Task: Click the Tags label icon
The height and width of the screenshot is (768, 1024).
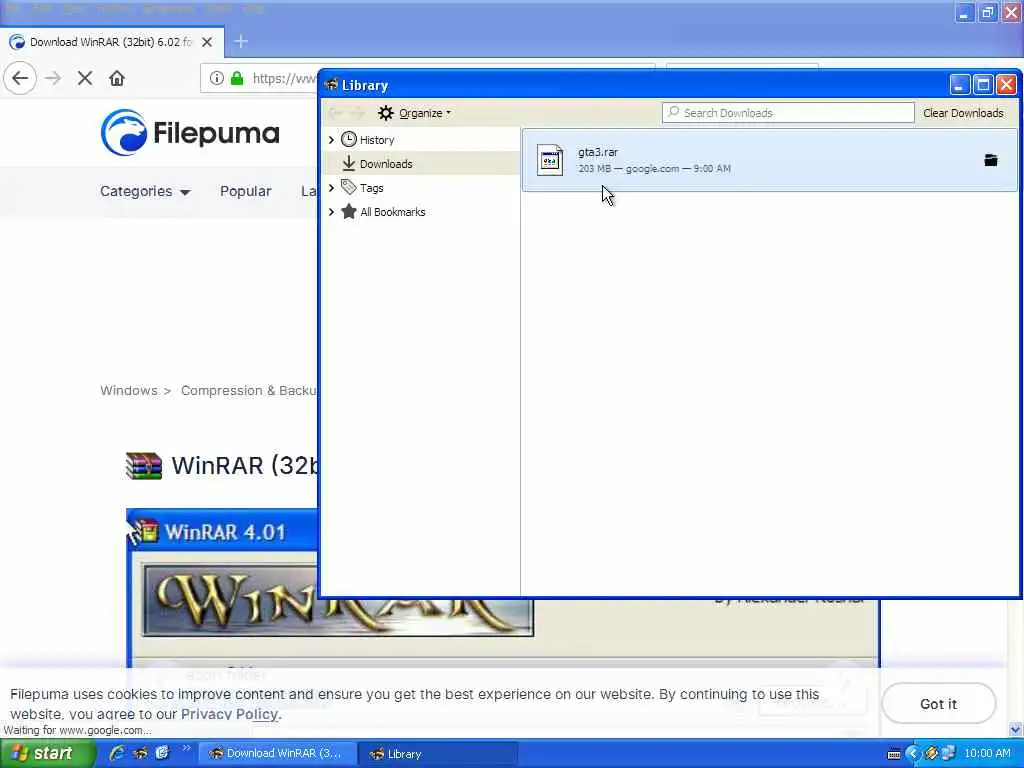Action: point(349,187)
